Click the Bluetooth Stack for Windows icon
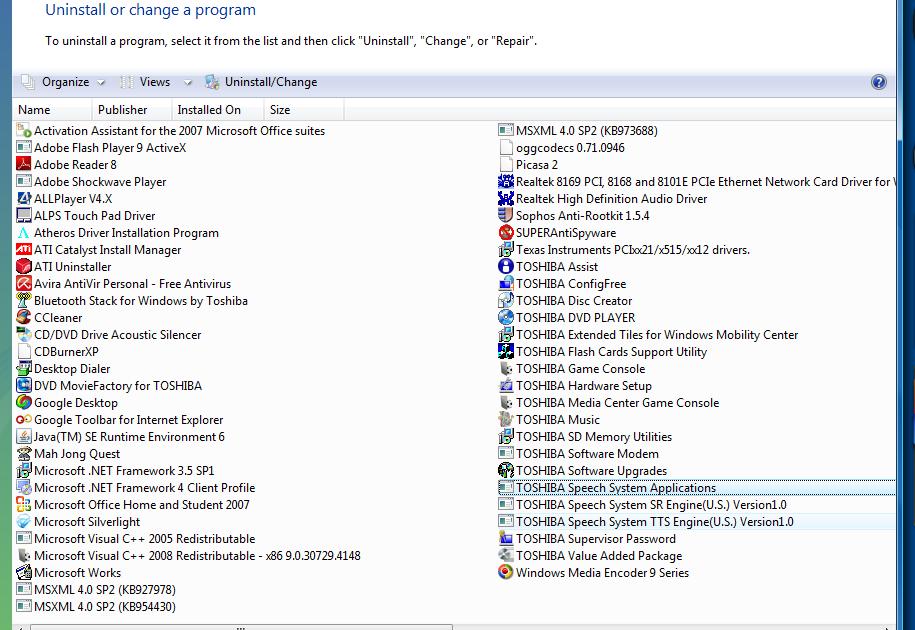This screenshot has width=915, height=630. point(23,300)
